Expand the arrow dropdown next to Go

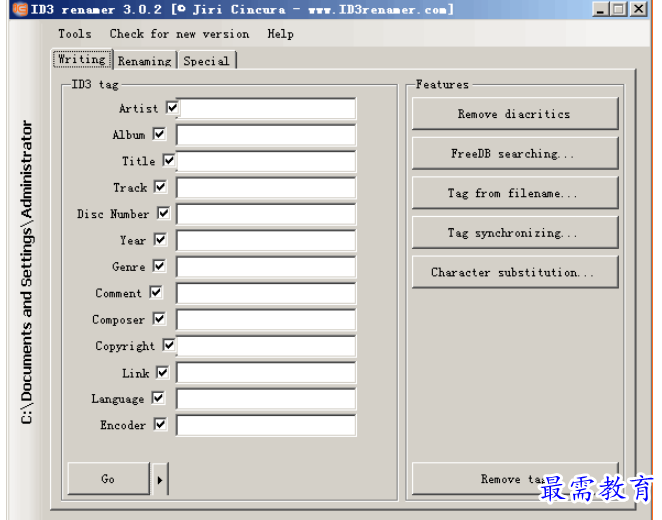click(x=160, y=479)
